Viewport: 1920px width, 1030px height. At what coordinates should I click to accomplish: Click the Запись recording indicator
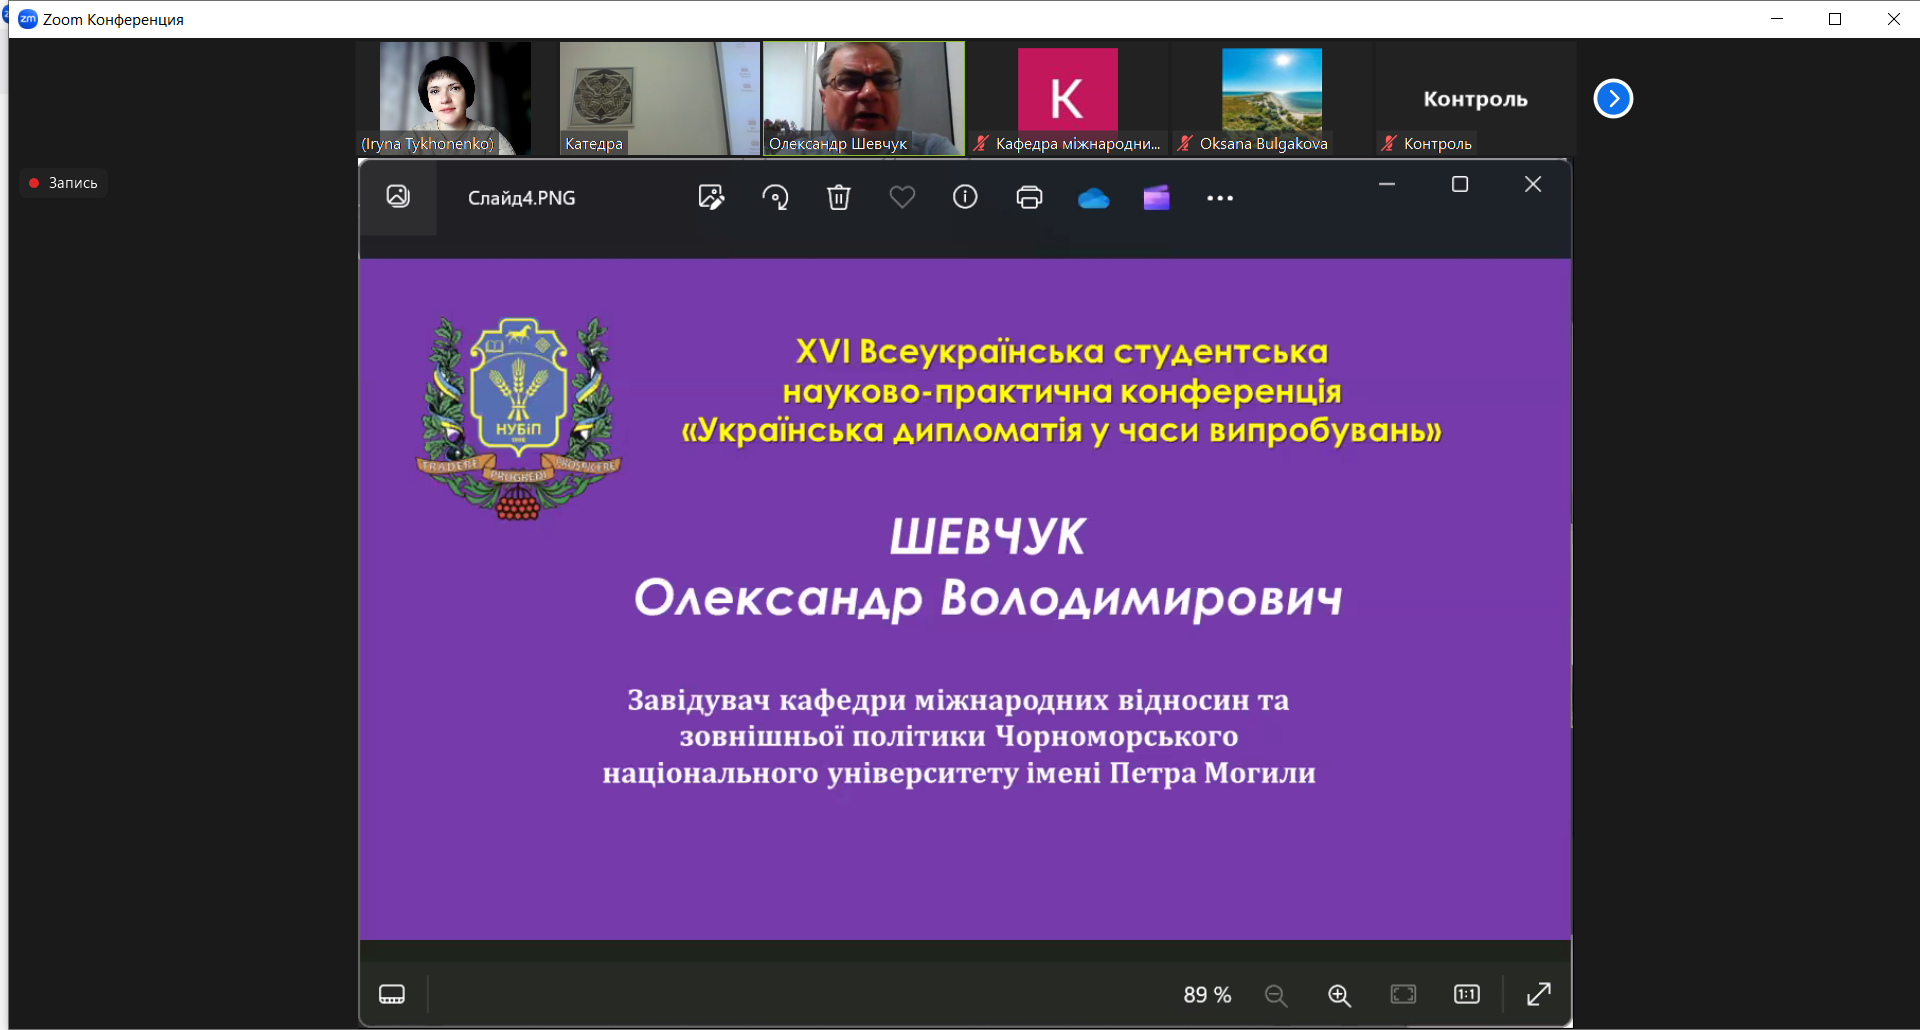pyautogui.click(x=64, y=183)
